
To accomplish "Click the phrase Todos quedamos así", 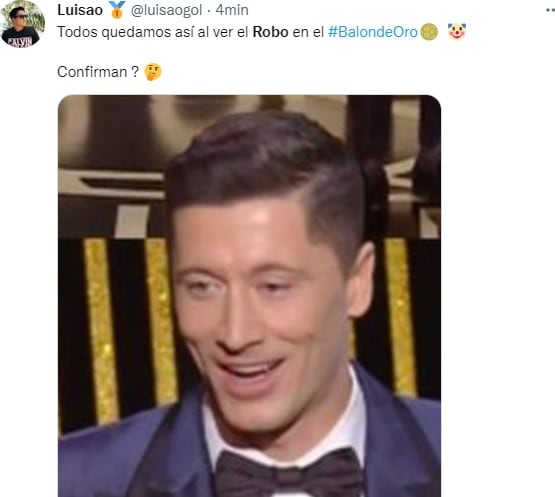I will tap(125, 32).
